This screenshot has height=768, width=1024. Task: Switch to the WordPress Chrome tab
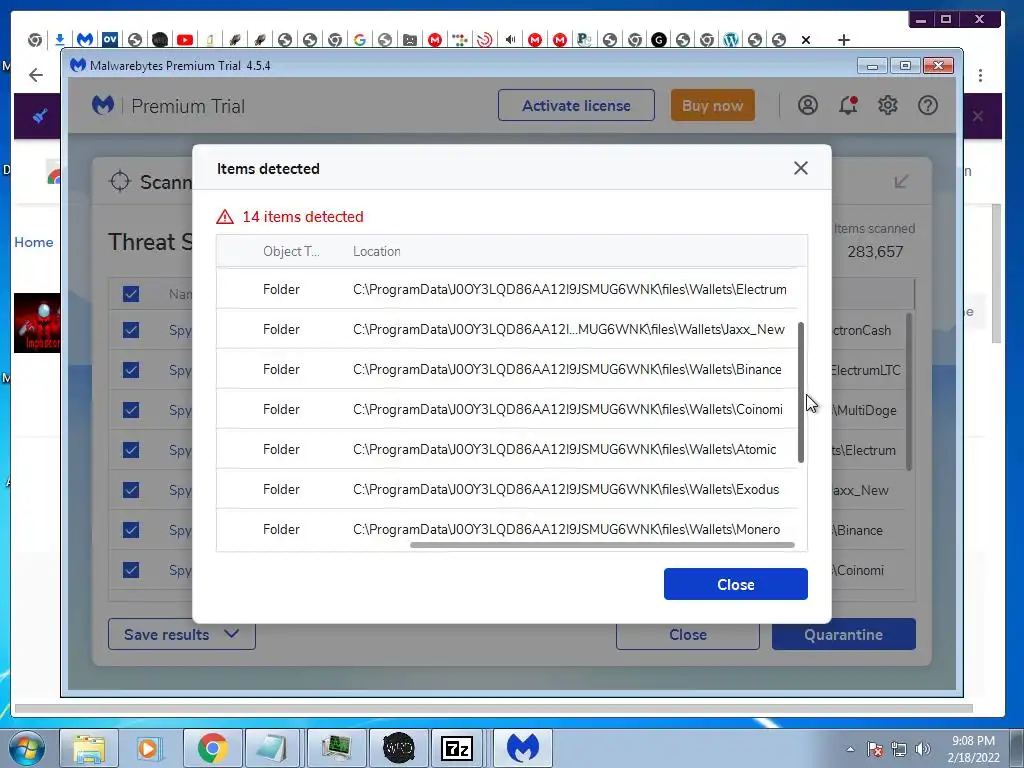(x=731, y=40)
